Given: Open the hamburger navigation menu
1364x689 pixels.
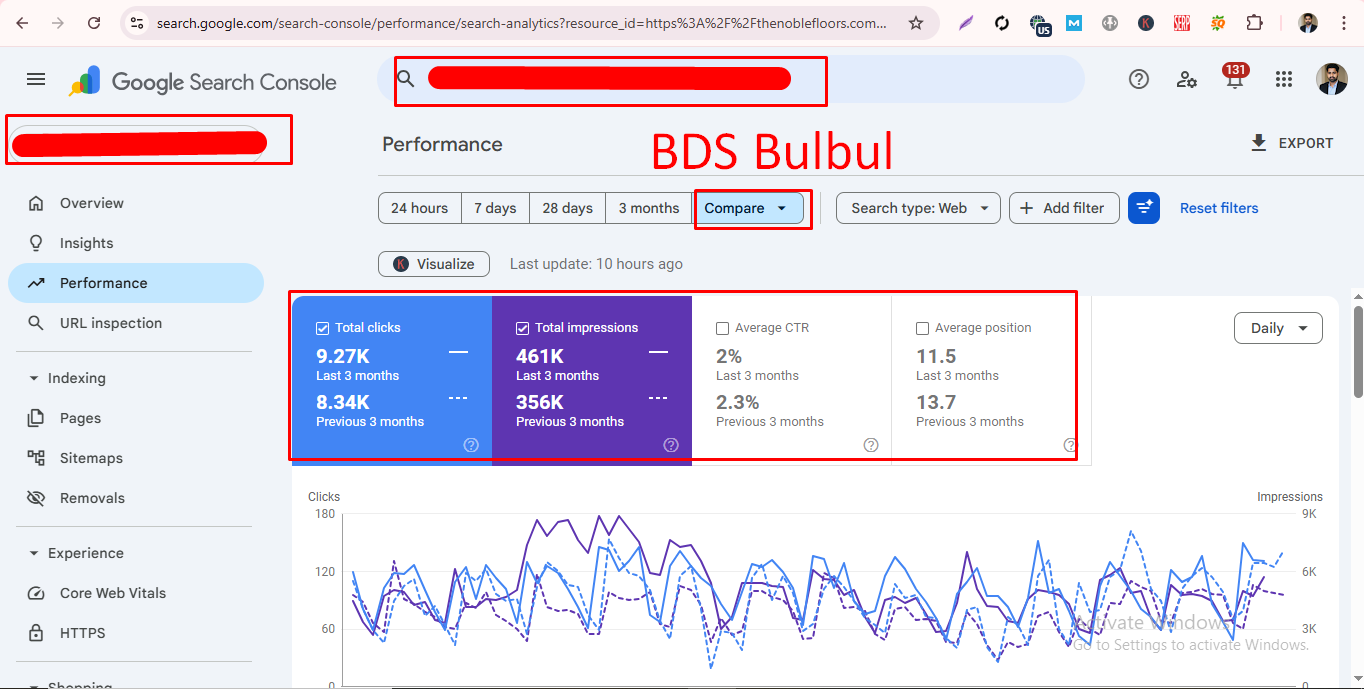Looking at the screenshot, I should (x=35, y=79).
